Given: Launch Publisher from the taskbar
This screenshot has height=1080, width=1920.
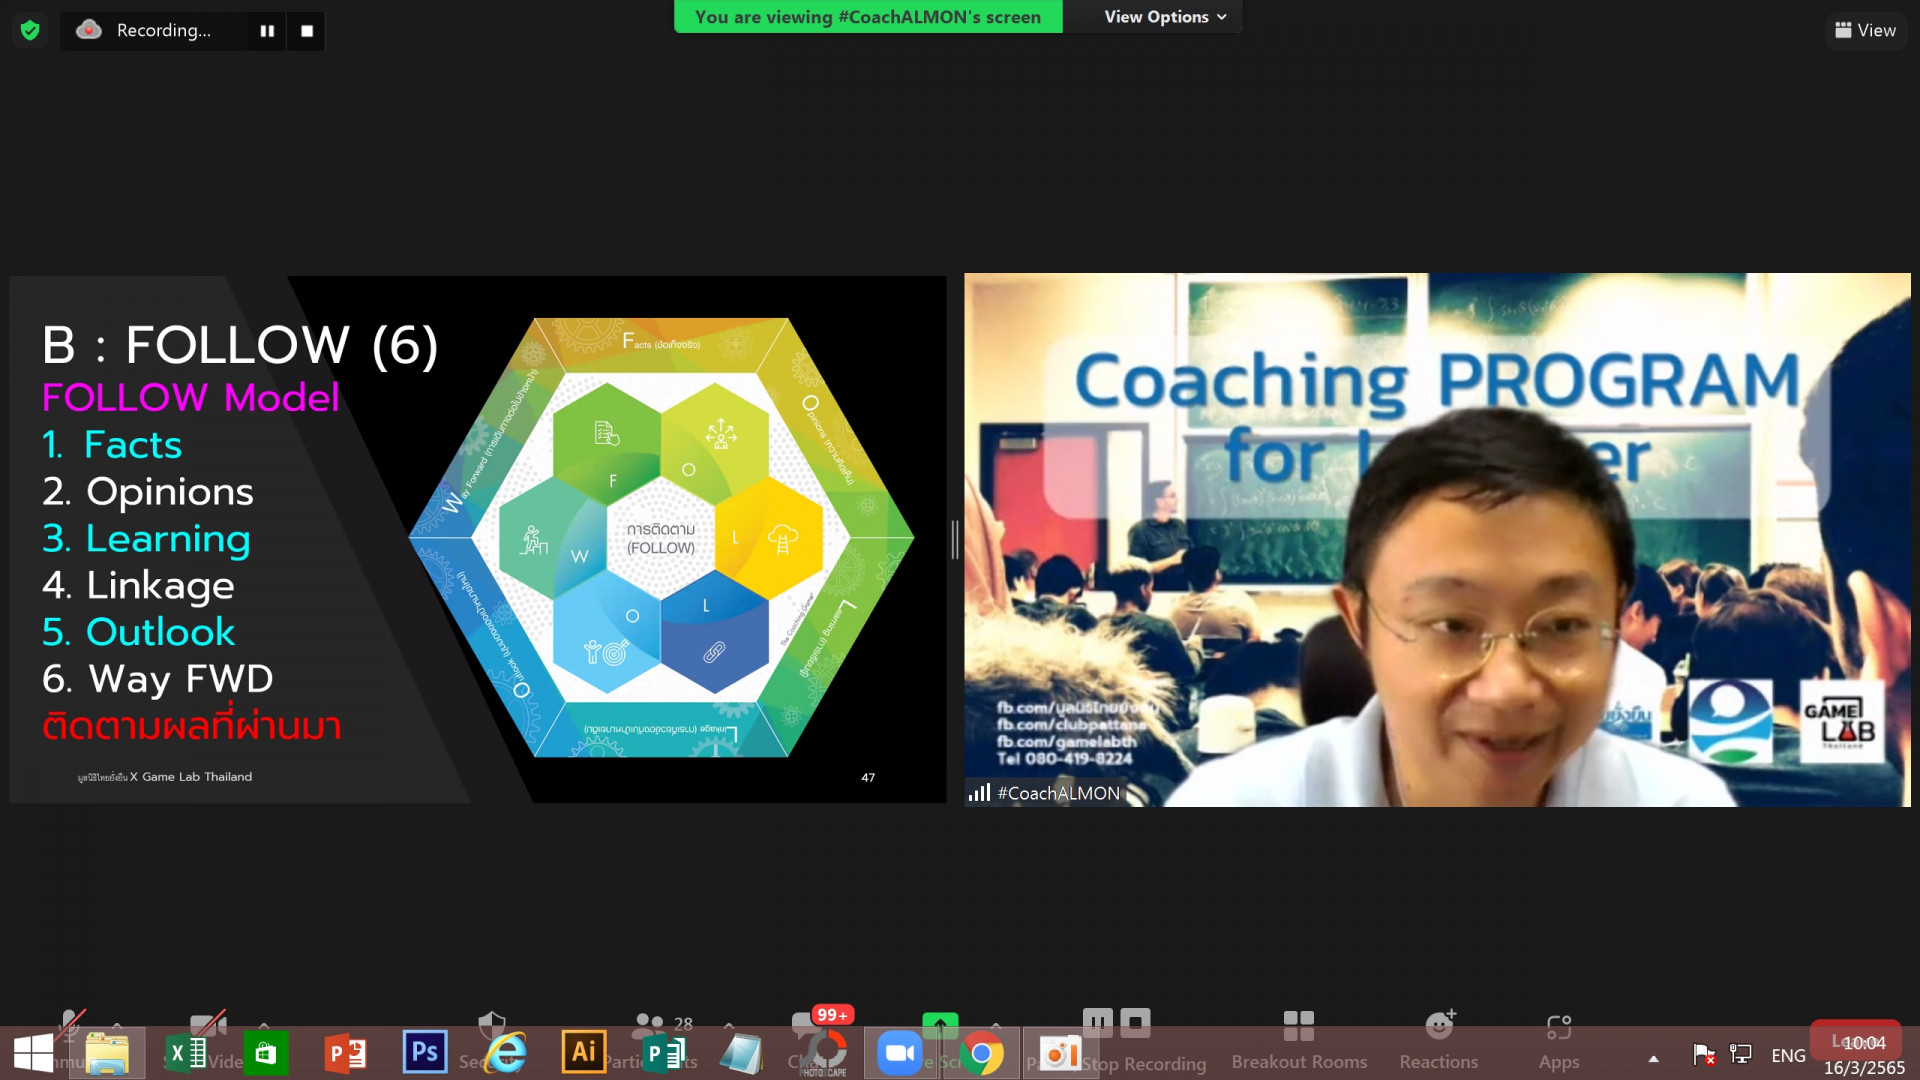Looking at the screenshot, I should tap(663, 1053).
